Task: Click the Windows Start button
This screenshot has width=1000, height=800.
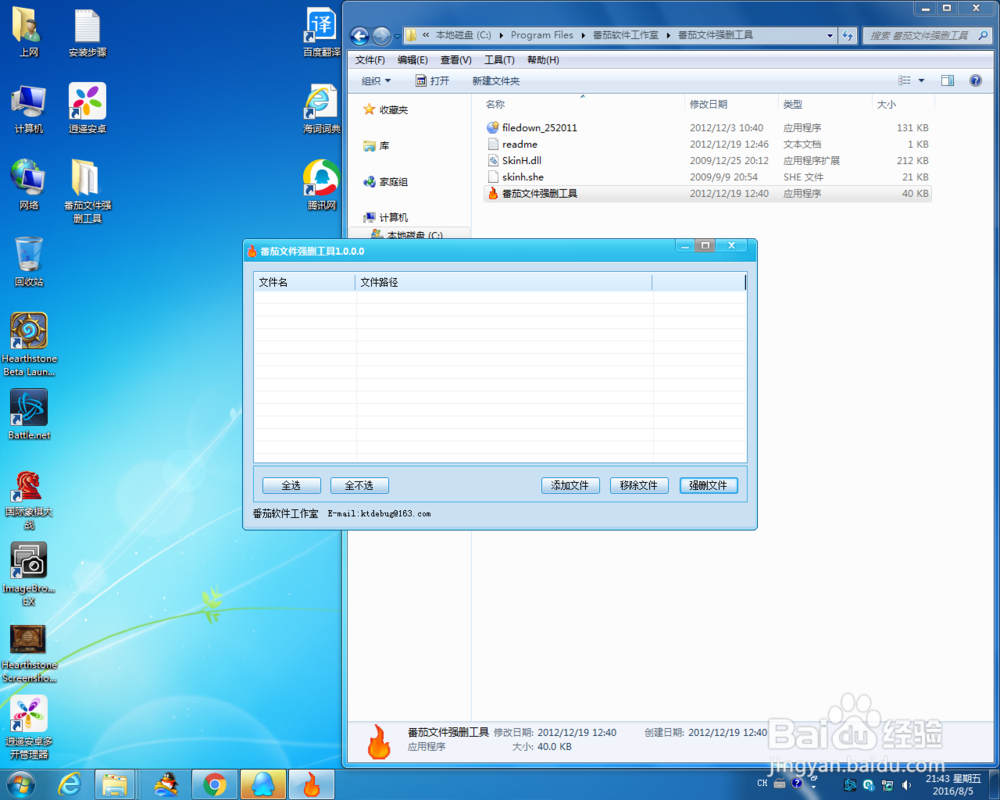Action: (20, 785)
